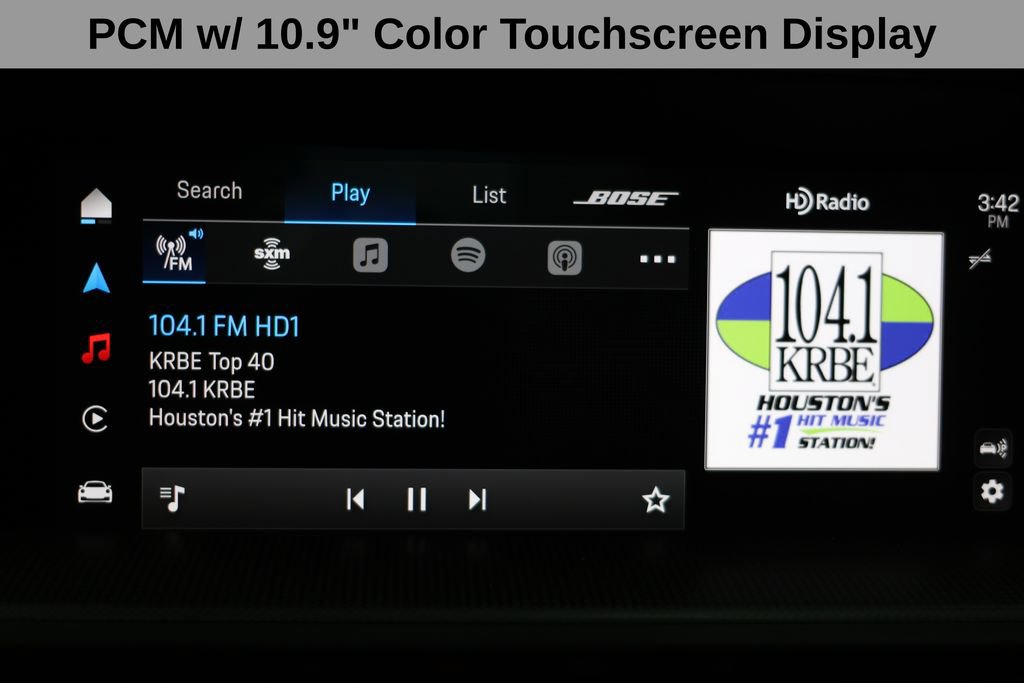Tap "Houston's #1 Hit Music Station!" text
1024x683 pixels.
[297, 419]
